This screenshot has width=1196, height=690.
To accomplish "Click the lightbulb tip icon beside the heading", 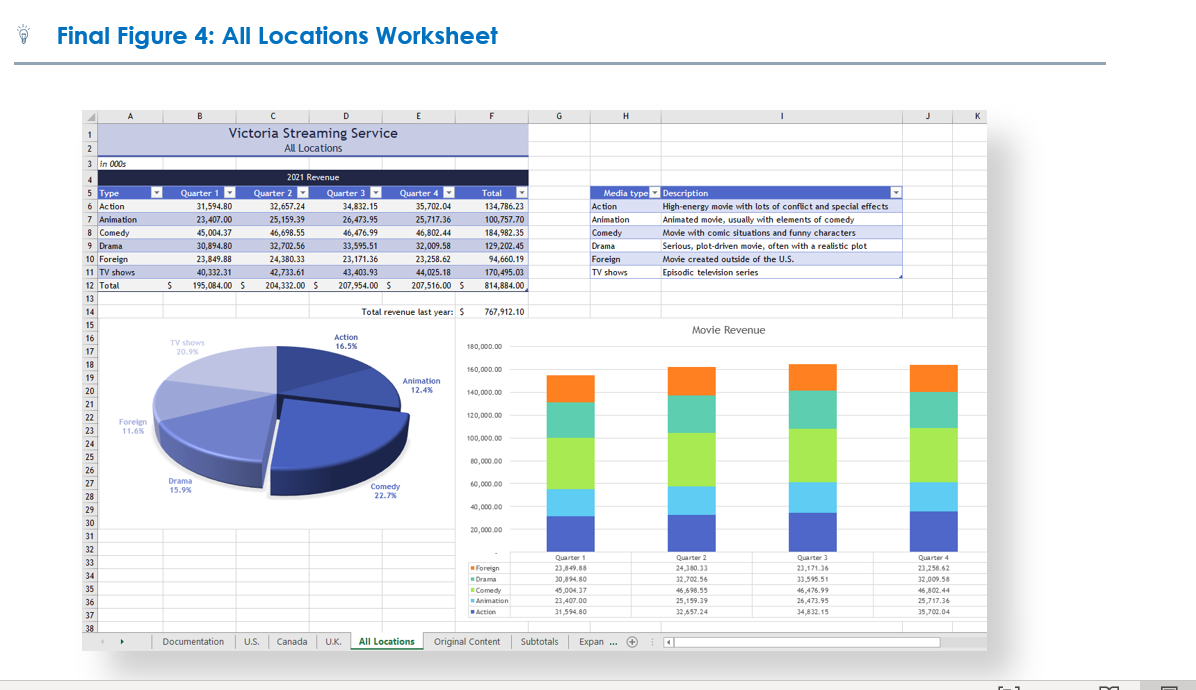I will 24,34.
